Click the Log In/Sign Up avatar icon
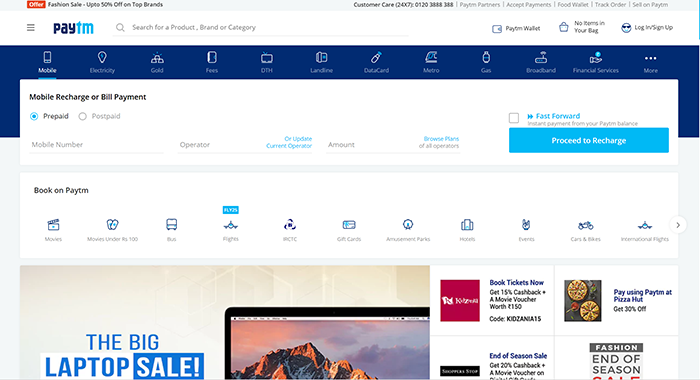This screenshot has height=380, width=700. pyautogui.click(x=626, y=28)
